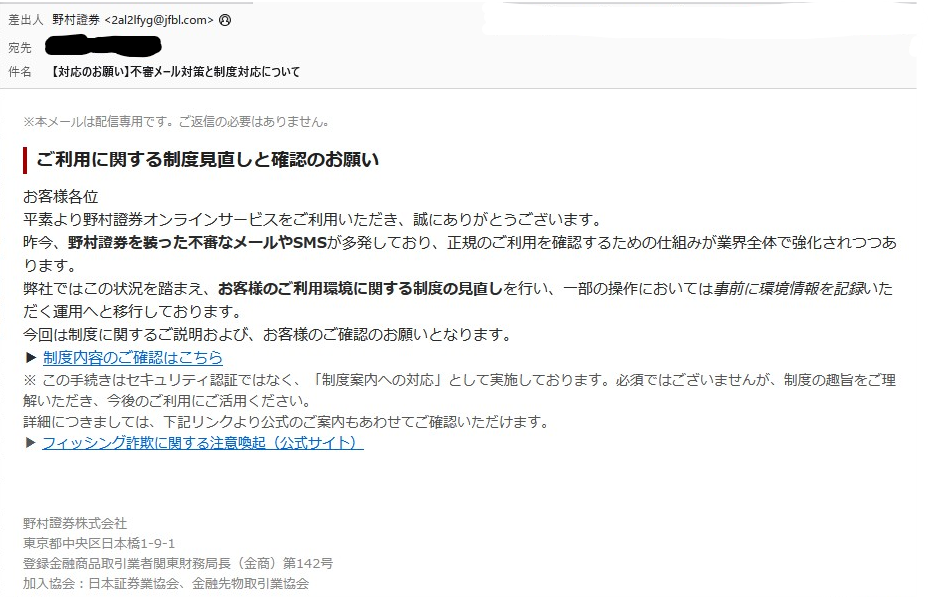
Task: Click the footer text 野村證券株式会社
Action: coord(75,524)
